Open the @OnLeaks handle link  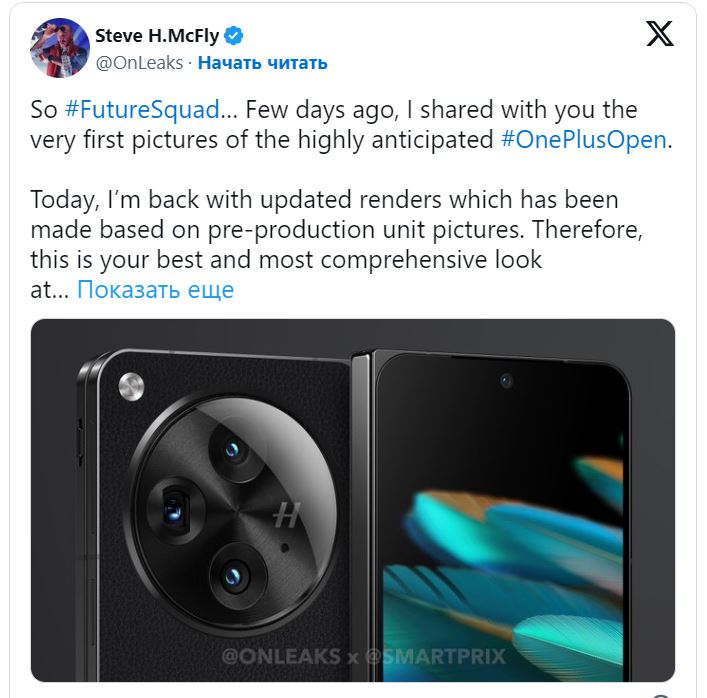[x=139, y=63]
